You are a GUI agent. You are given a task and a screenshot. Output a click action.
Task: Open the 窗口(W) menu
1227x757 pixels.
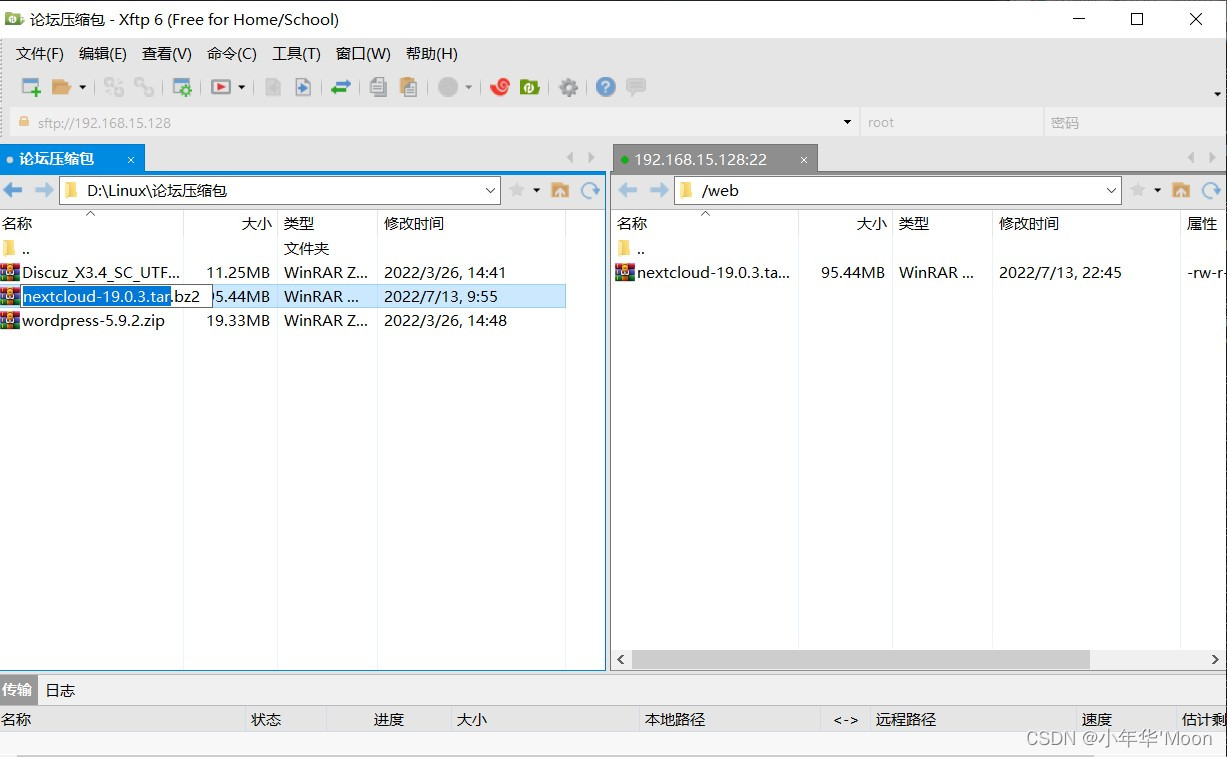(x=363, y=54)
